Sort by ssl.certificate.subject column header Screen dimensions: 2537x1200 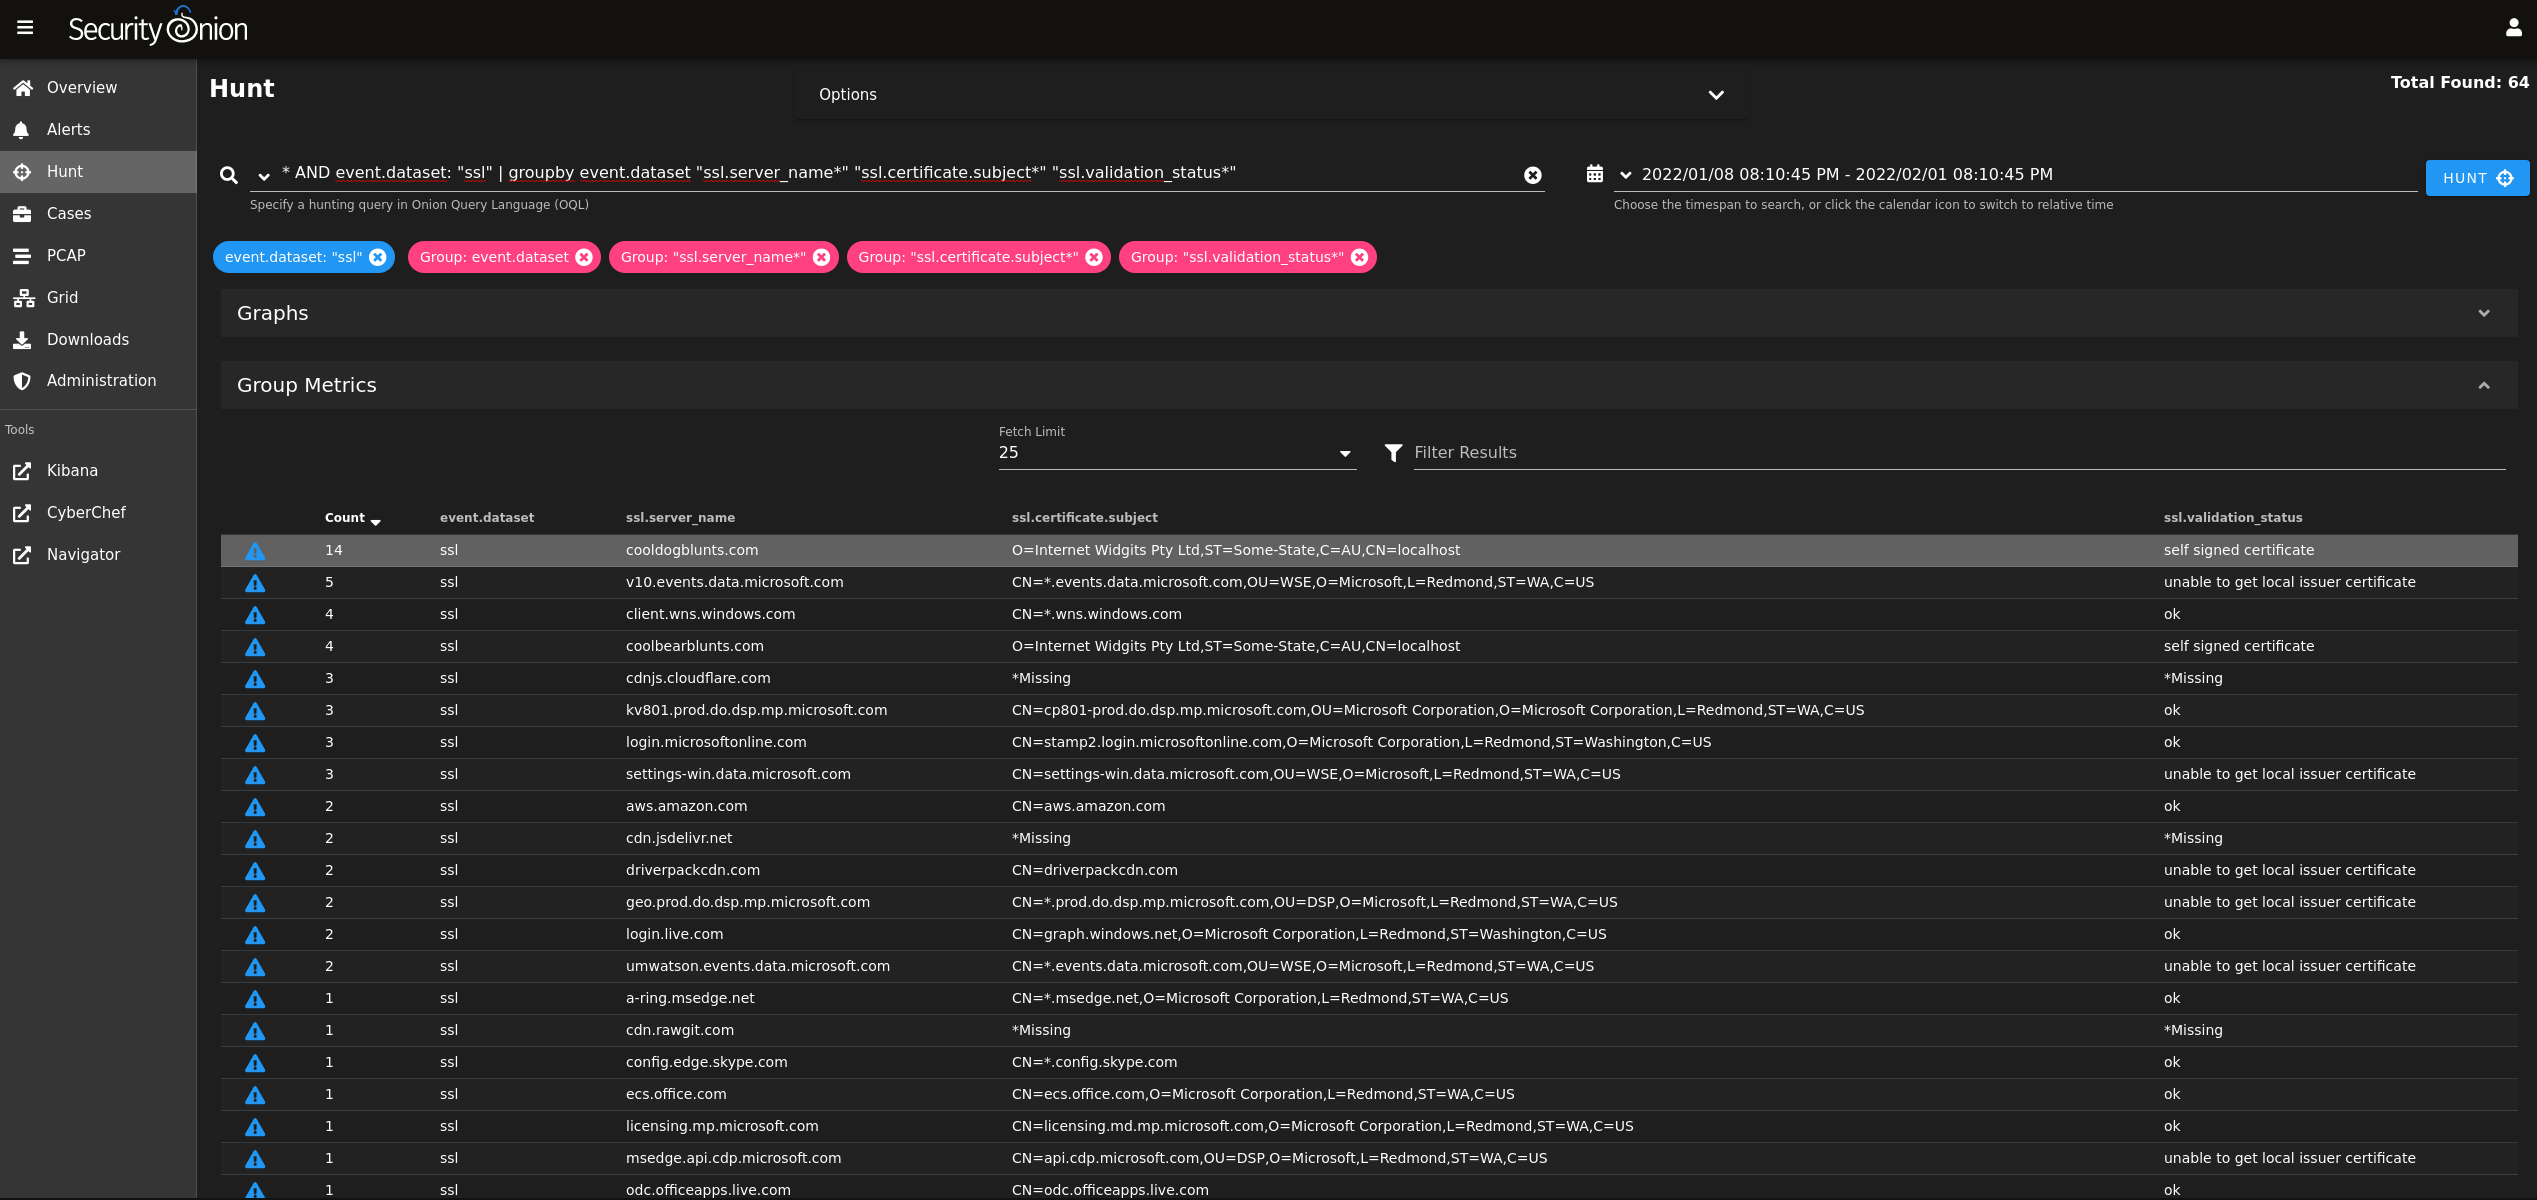click(x=1084, y=518)
